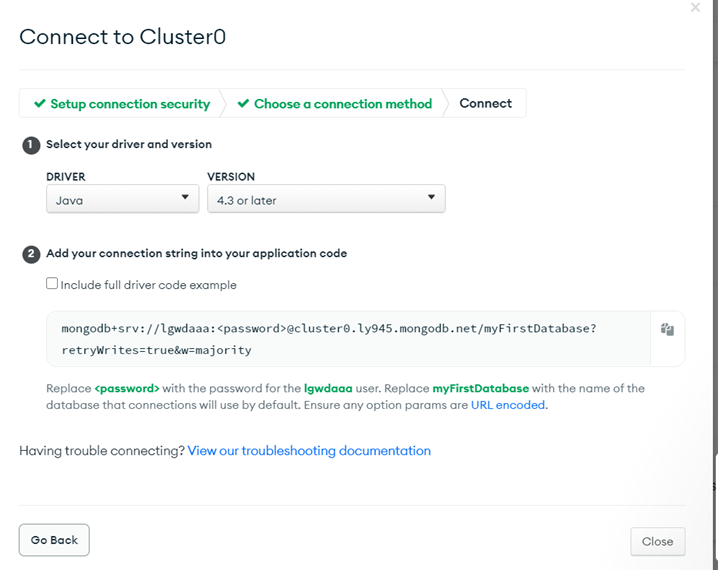718x570 pixels.
Task: Click the green myFirstDatabase text in instructions
Action: click(x=480, y=388)
